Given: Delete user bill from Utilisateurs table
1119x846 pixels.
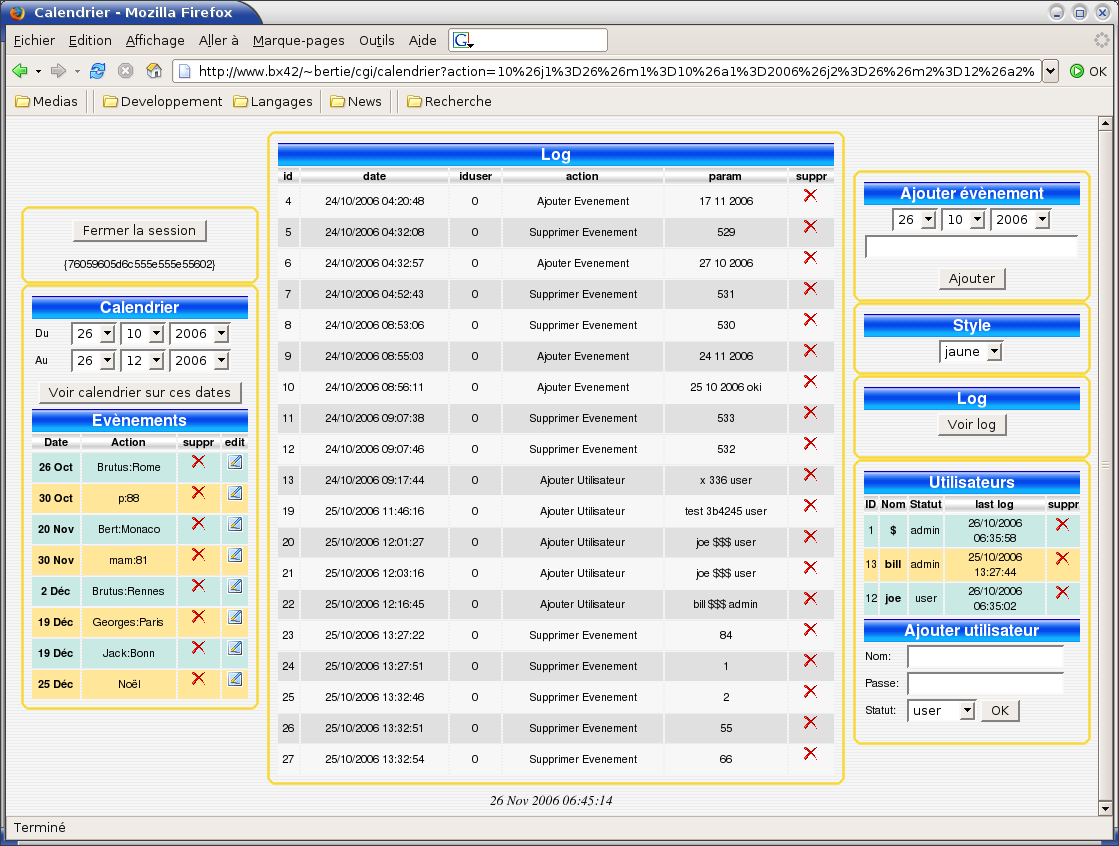Looking at the screenshot, I should click(x=1062, y=559).
